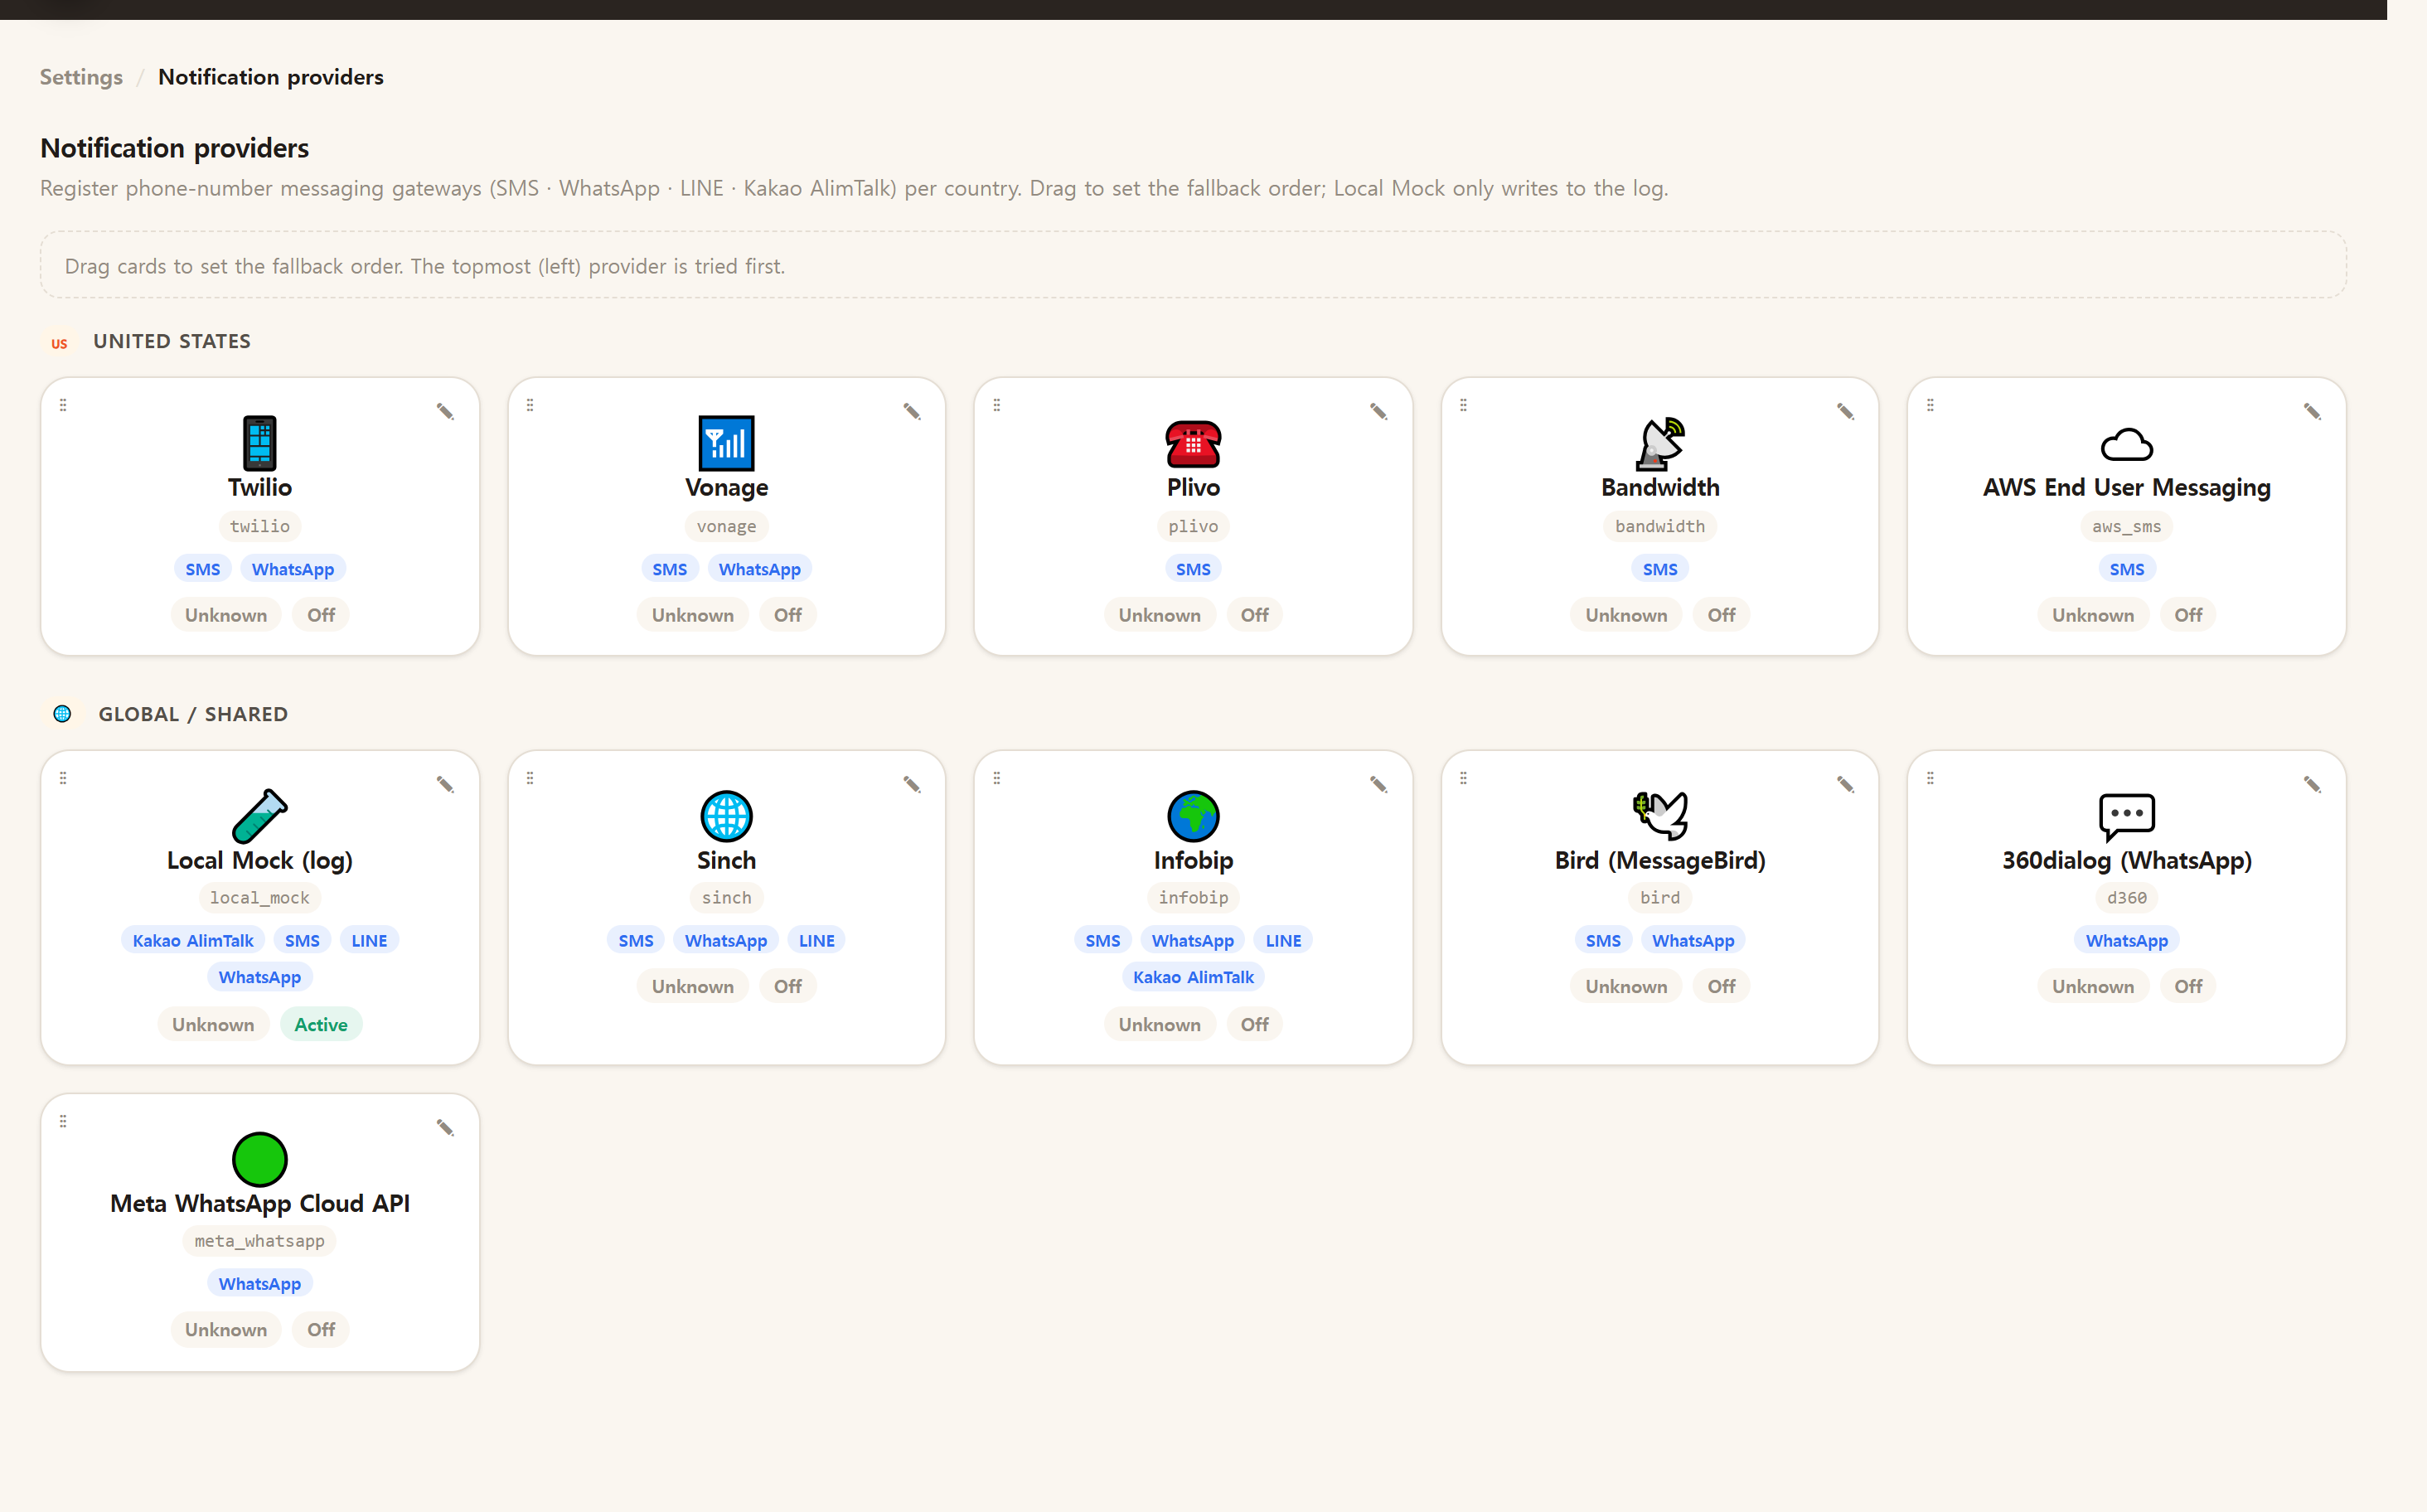Click the WhatsApp tag on Twilio card
Viewport: 2427px width, 1512px height.
(293, 569)
